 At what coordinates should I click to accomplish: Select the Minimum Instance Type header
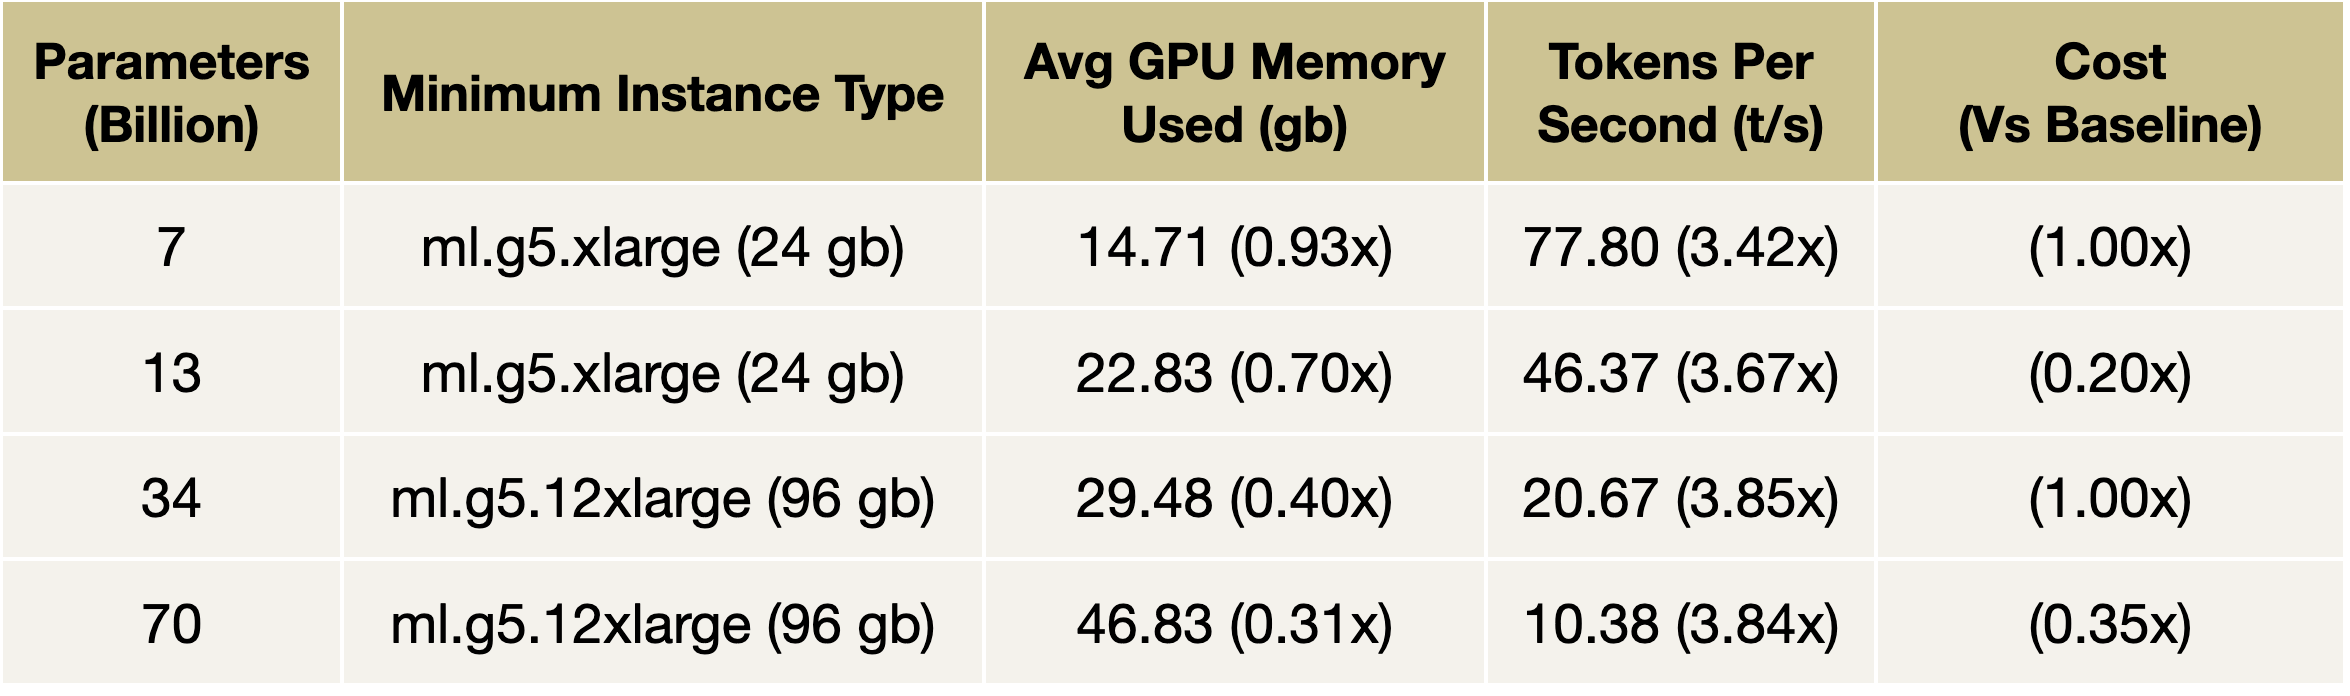(662, 94)
